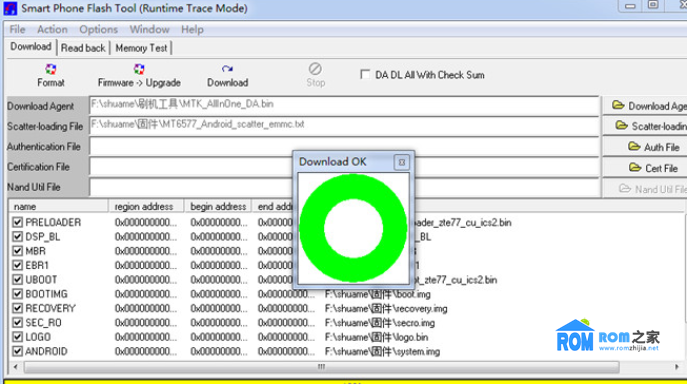Click horizontal scrollbar left arrow

[x=15, y=366]
